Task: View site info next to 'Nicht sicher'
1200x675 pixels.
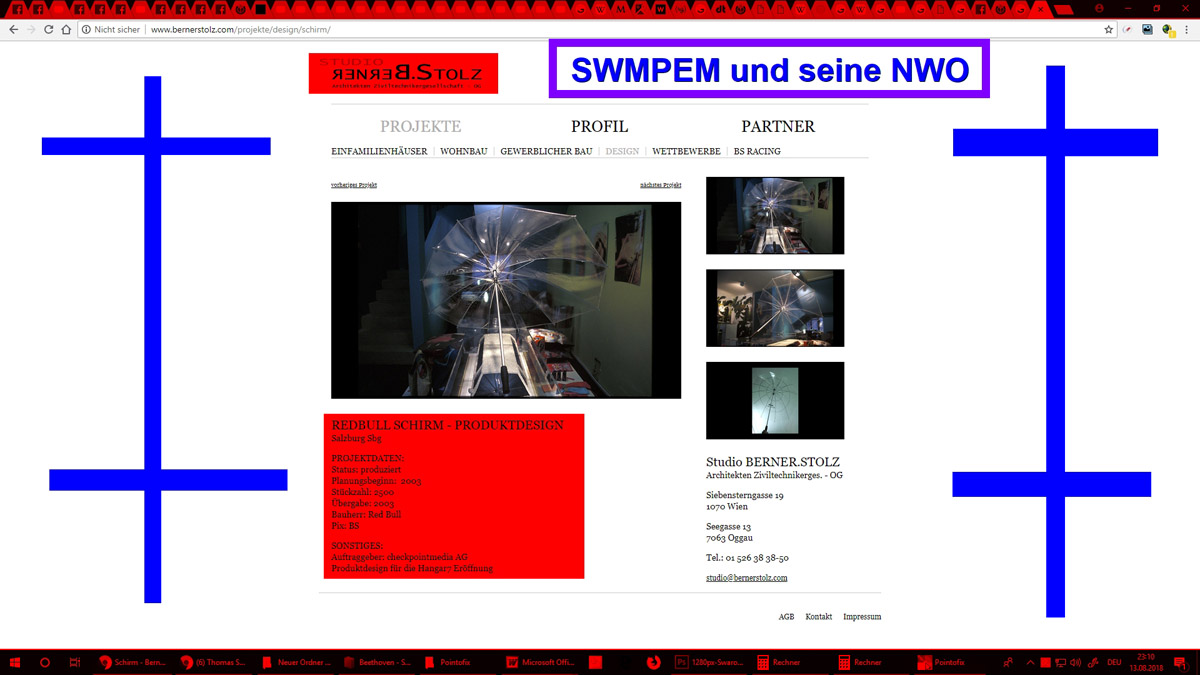Action: click(x=87, y=30)
